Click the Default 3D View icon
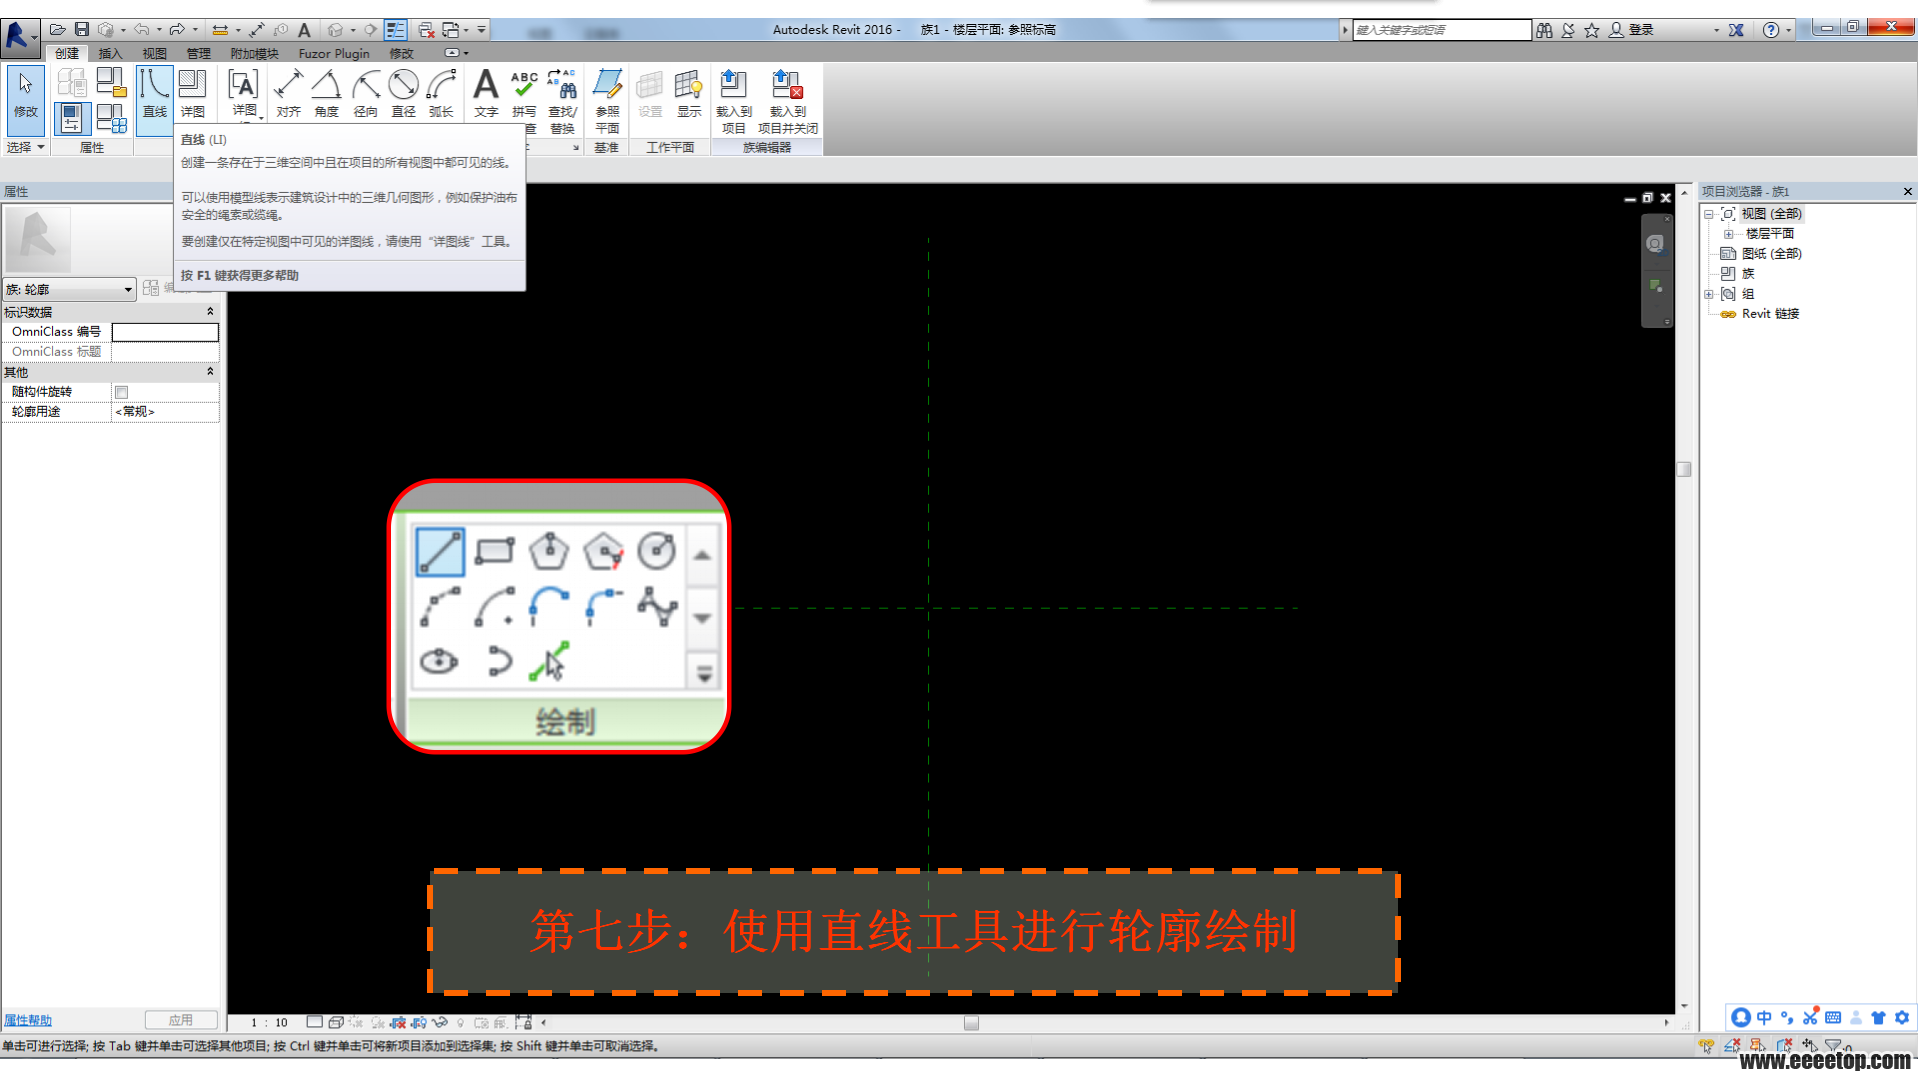The width and height of the screenshot is (1920, 1080). 336,30
